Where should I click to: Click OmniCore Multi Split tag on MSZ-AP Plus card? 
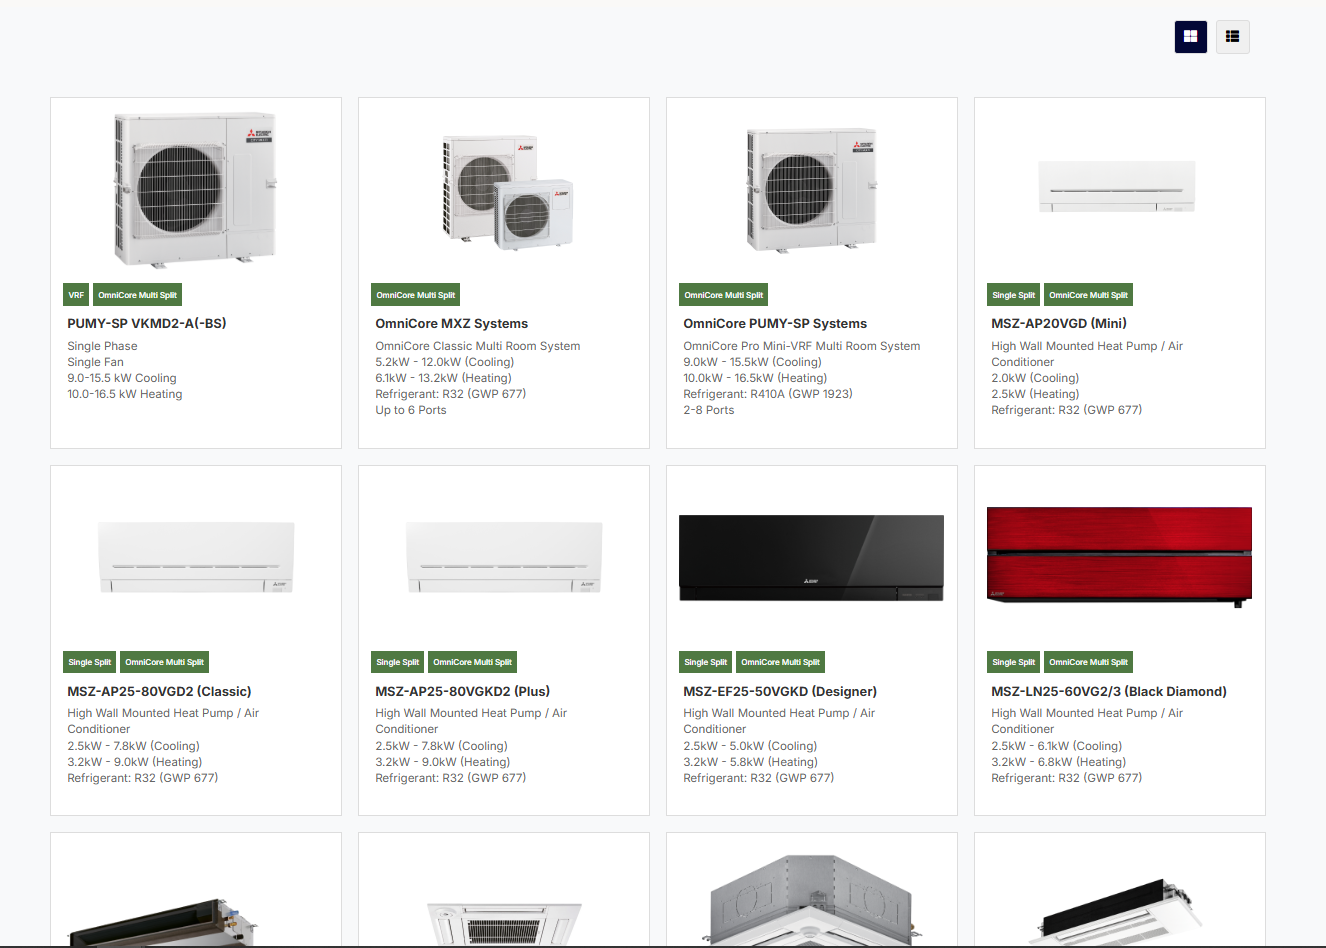472,662
